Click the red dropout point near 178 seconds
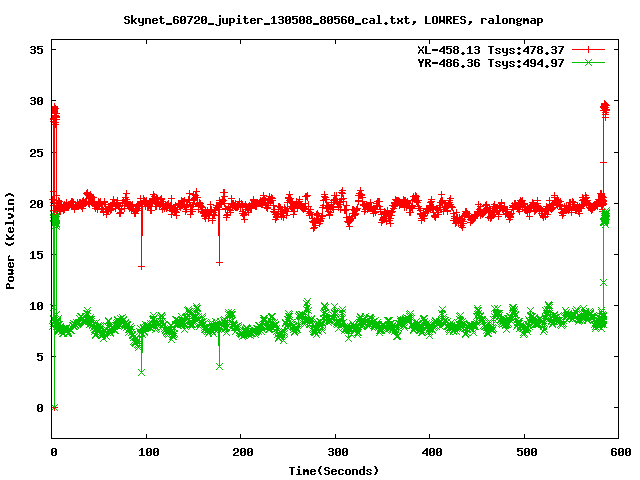Screen dimensions: 640x480 click(219, 263)
